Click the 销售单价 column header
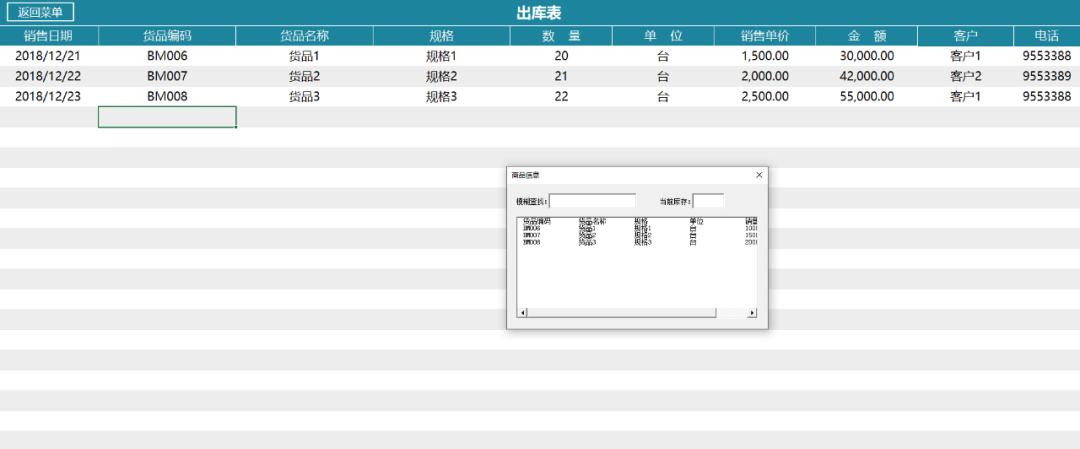1080x449 pixels. pyautogui.click(x=764, y=36)
